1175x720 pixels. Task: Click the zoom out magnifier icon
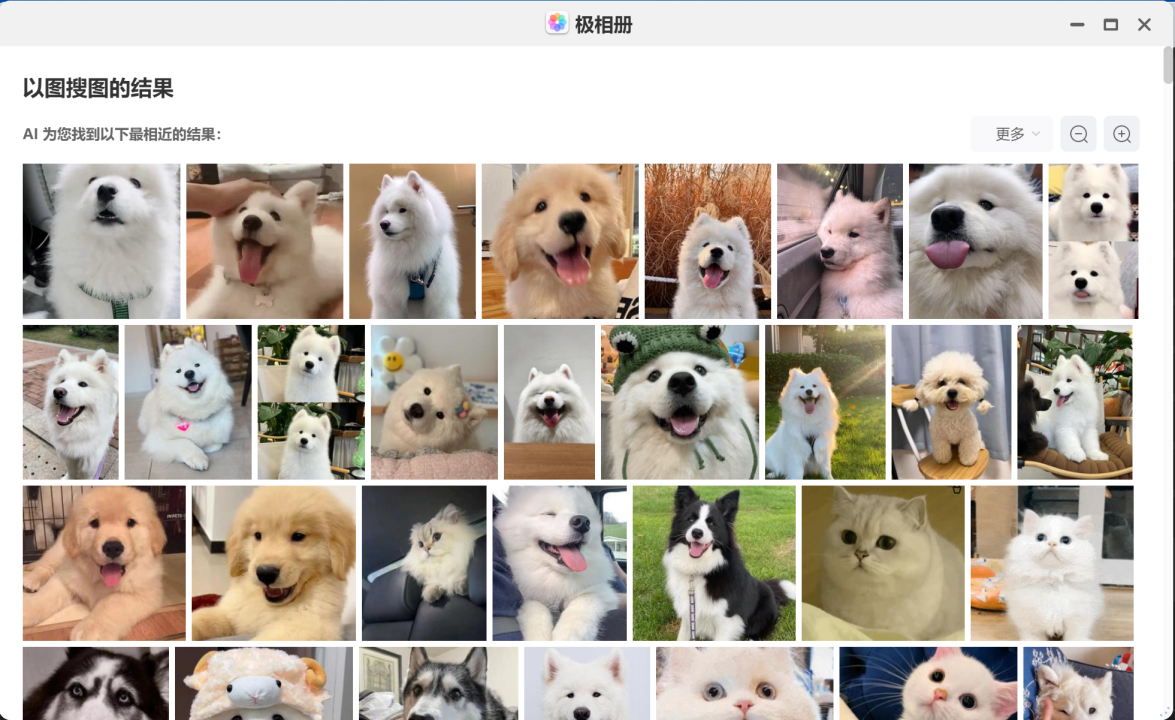coord(1078,134)
